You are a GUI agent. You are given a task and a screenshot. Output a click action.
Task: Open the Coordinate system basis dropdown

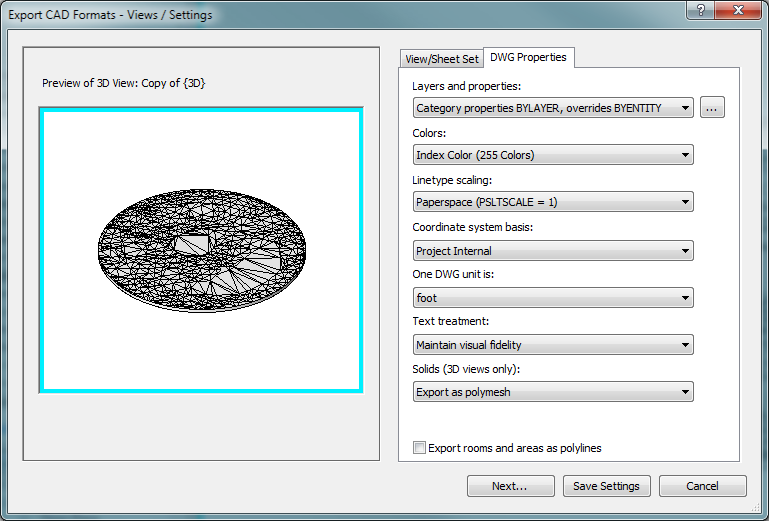[x=553, y=250]
